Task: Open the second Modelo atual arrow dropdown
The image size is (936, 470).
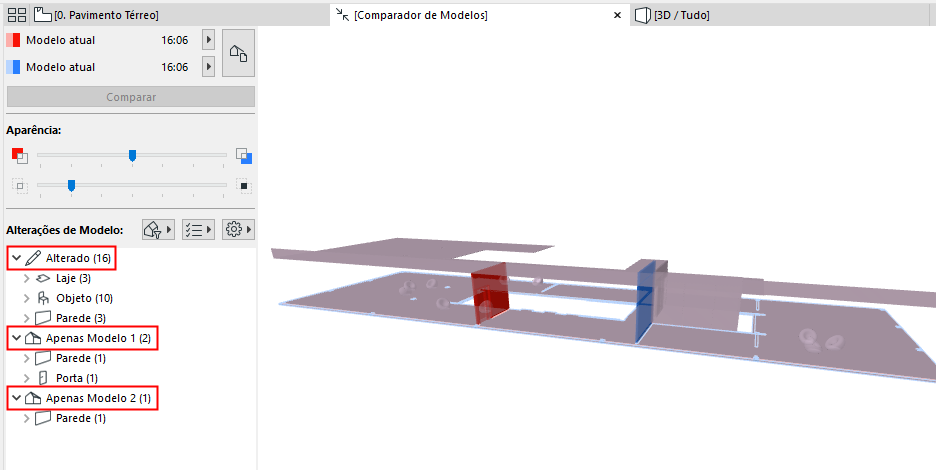Action: point(208,67)
